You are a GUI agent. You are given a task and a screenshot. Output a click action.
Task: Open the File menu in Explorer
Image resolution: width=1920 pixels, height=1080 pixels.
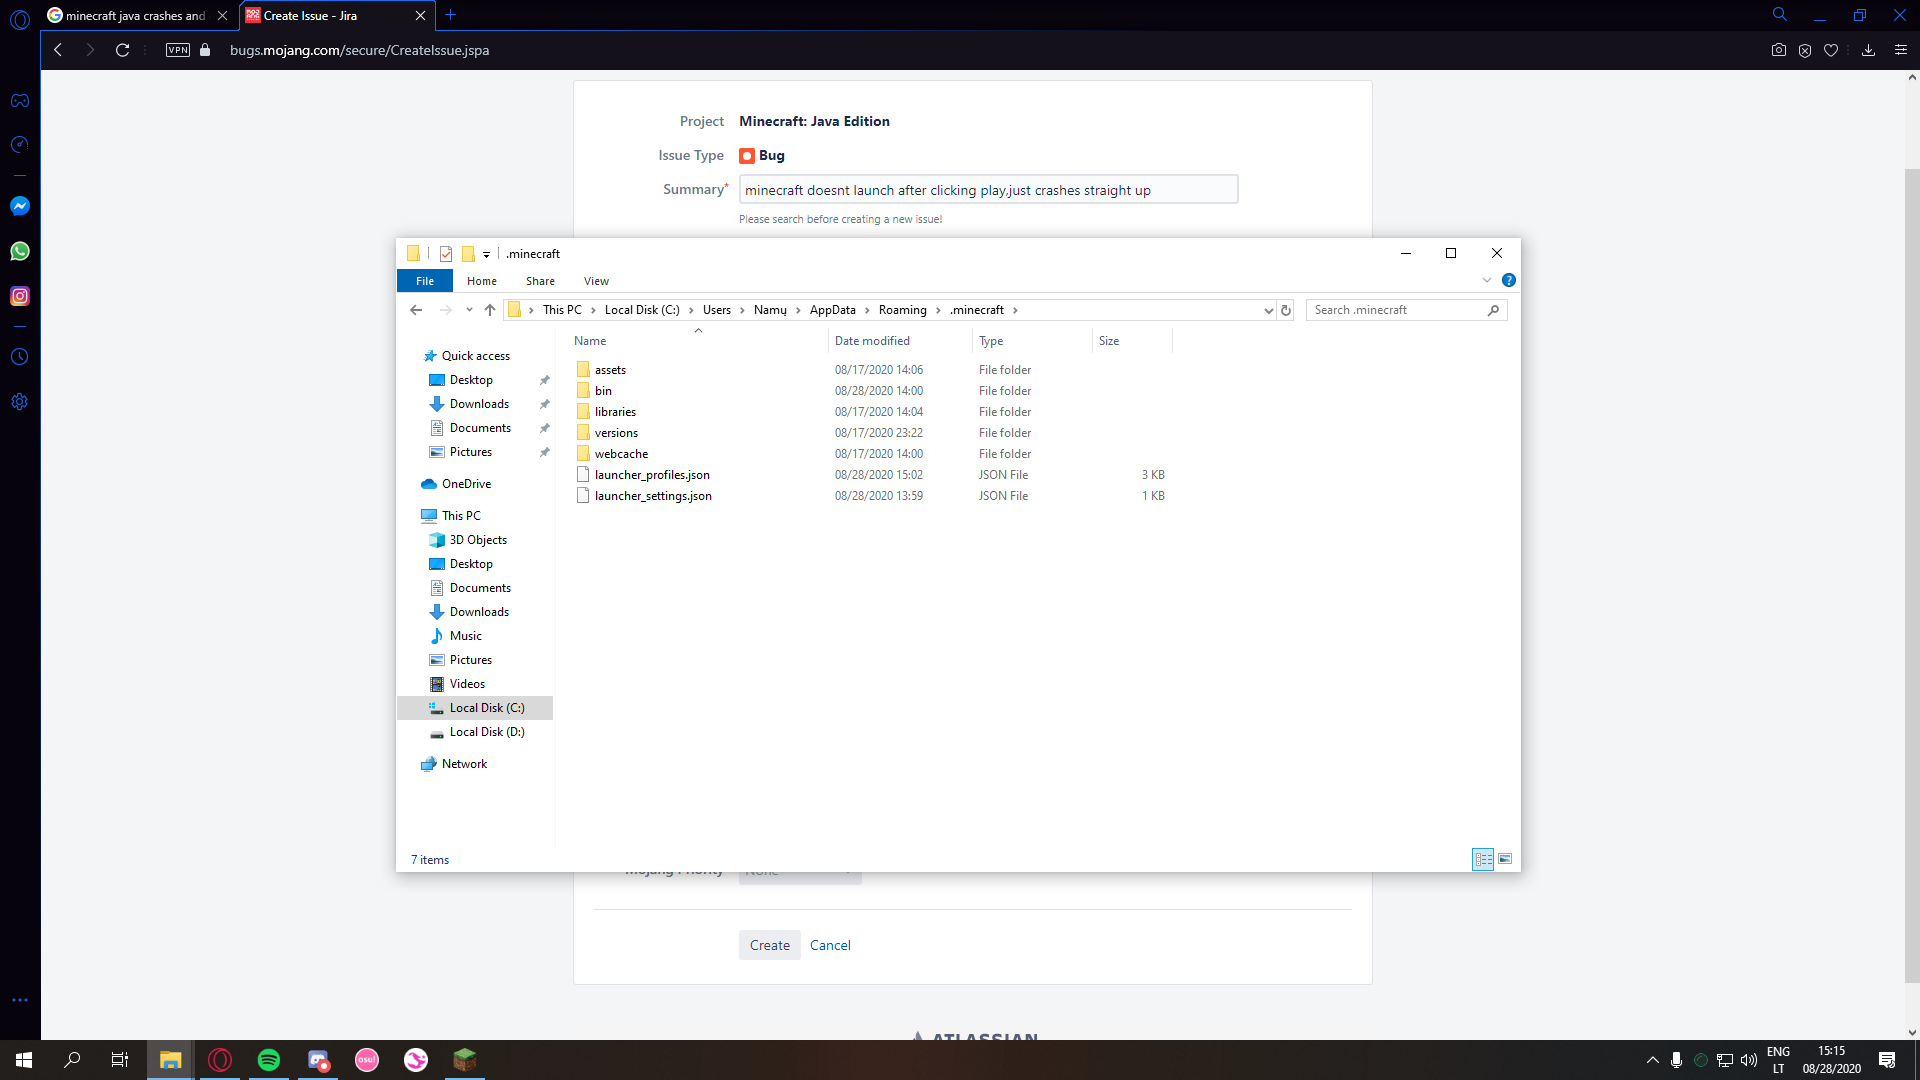425,281
